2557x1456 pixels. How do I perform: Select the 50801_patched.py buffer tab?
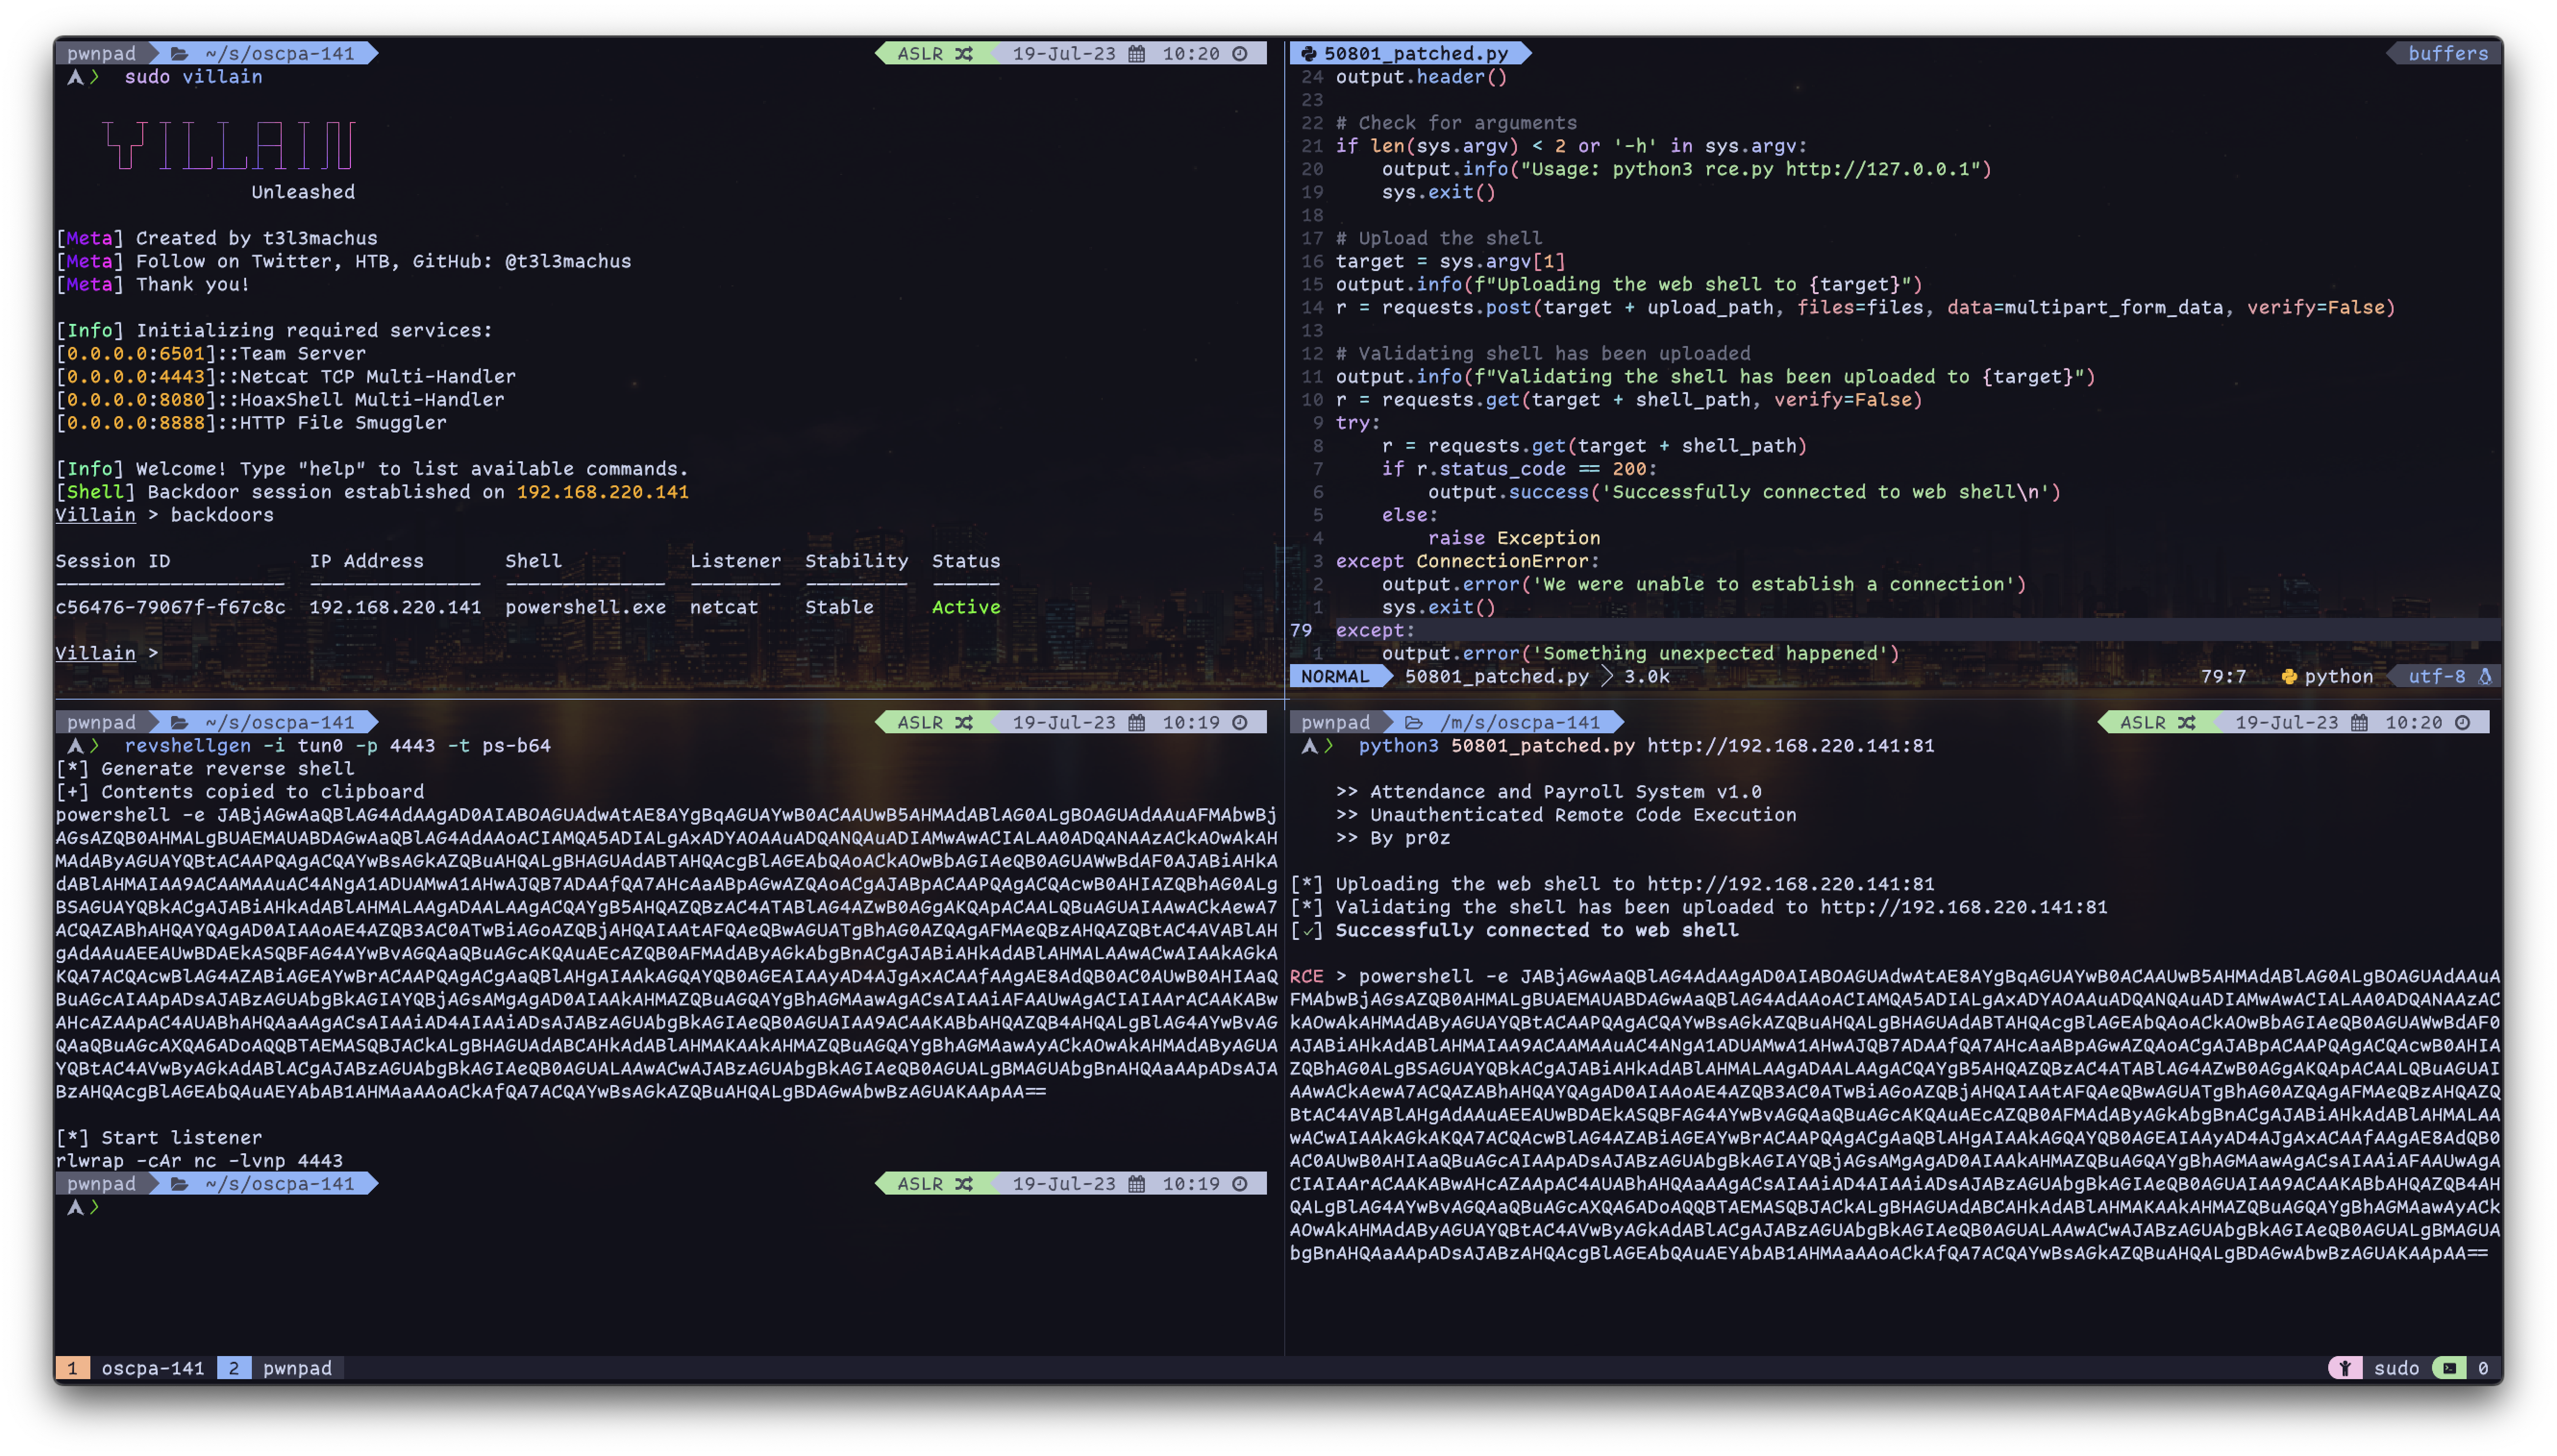coord(1414,54)
